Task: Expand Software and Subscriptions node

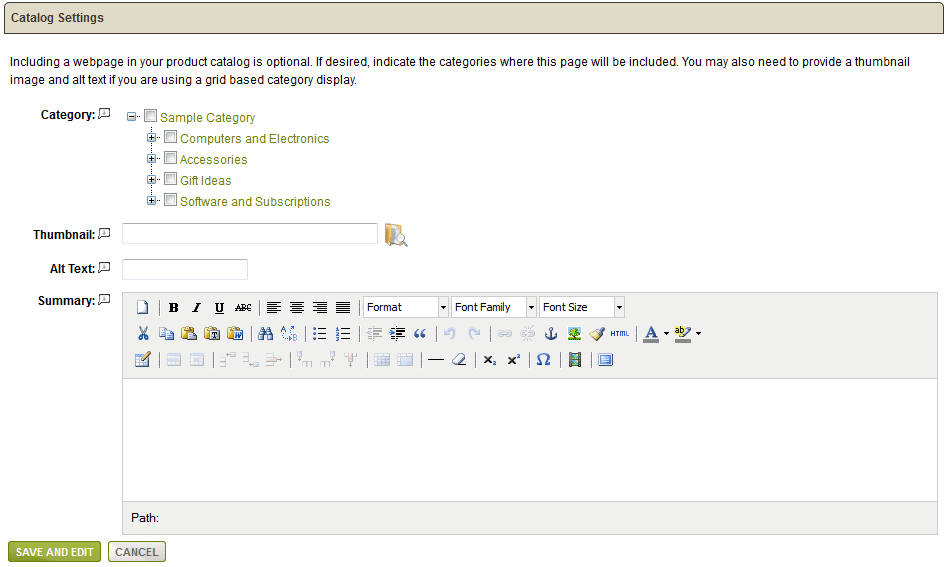Action: 151,201
